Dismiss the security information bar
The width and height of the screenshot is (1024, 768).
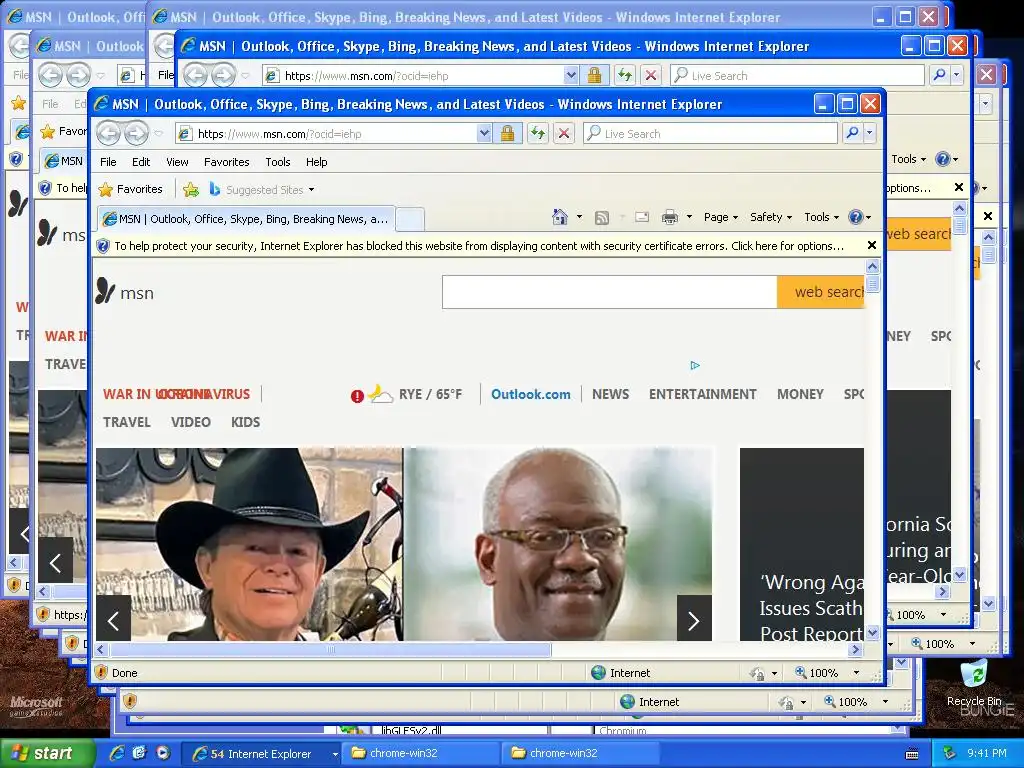click(x=871, y=246)
